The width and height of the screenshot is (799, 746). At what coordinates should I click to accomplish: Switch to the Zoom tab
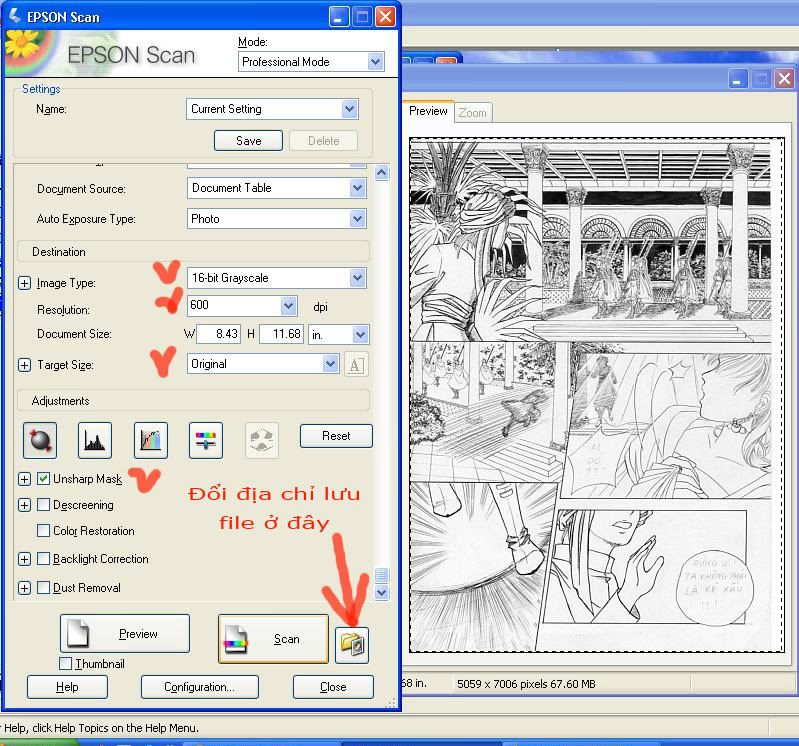pos(472,113)
